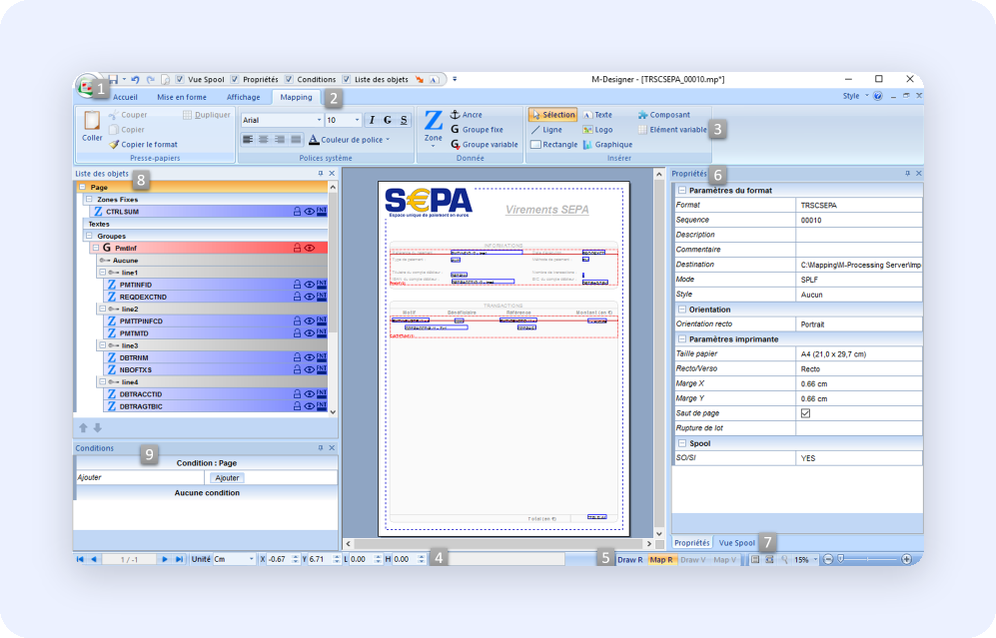Click Copier le format
This screenshot has height=638, width=996.
coord(143,144)
